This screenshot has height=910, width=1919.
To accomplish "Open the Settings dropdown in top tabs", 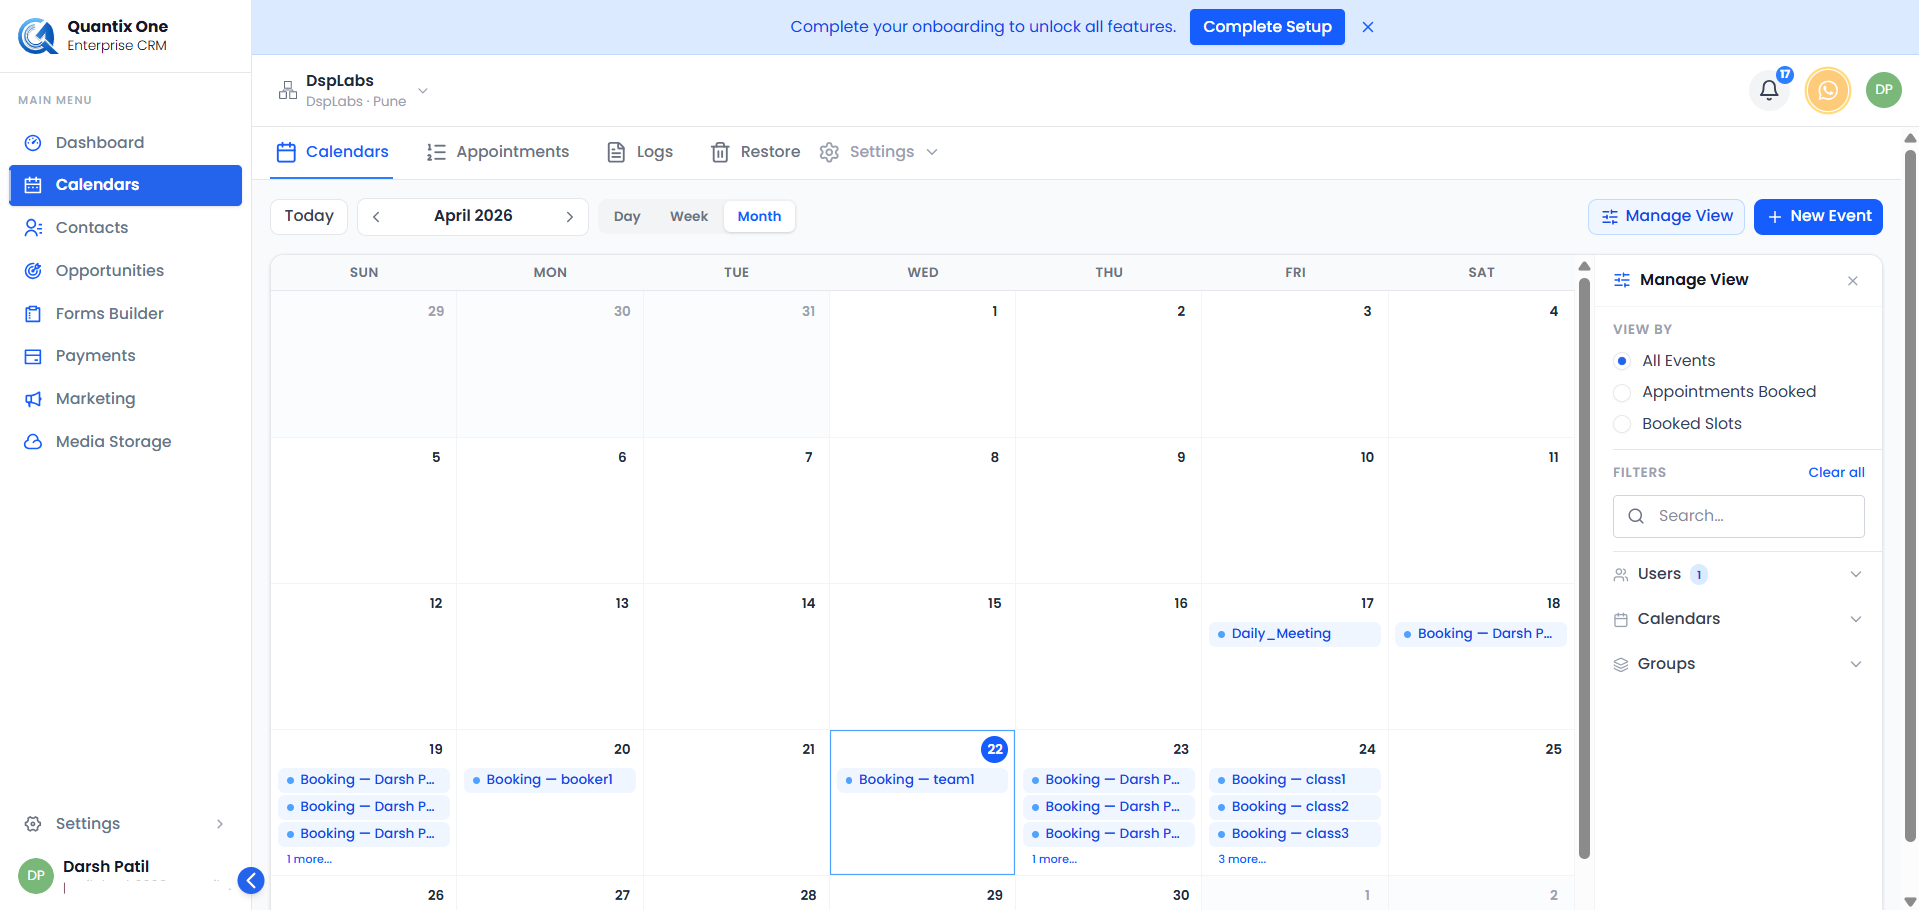I will [878, 152].
